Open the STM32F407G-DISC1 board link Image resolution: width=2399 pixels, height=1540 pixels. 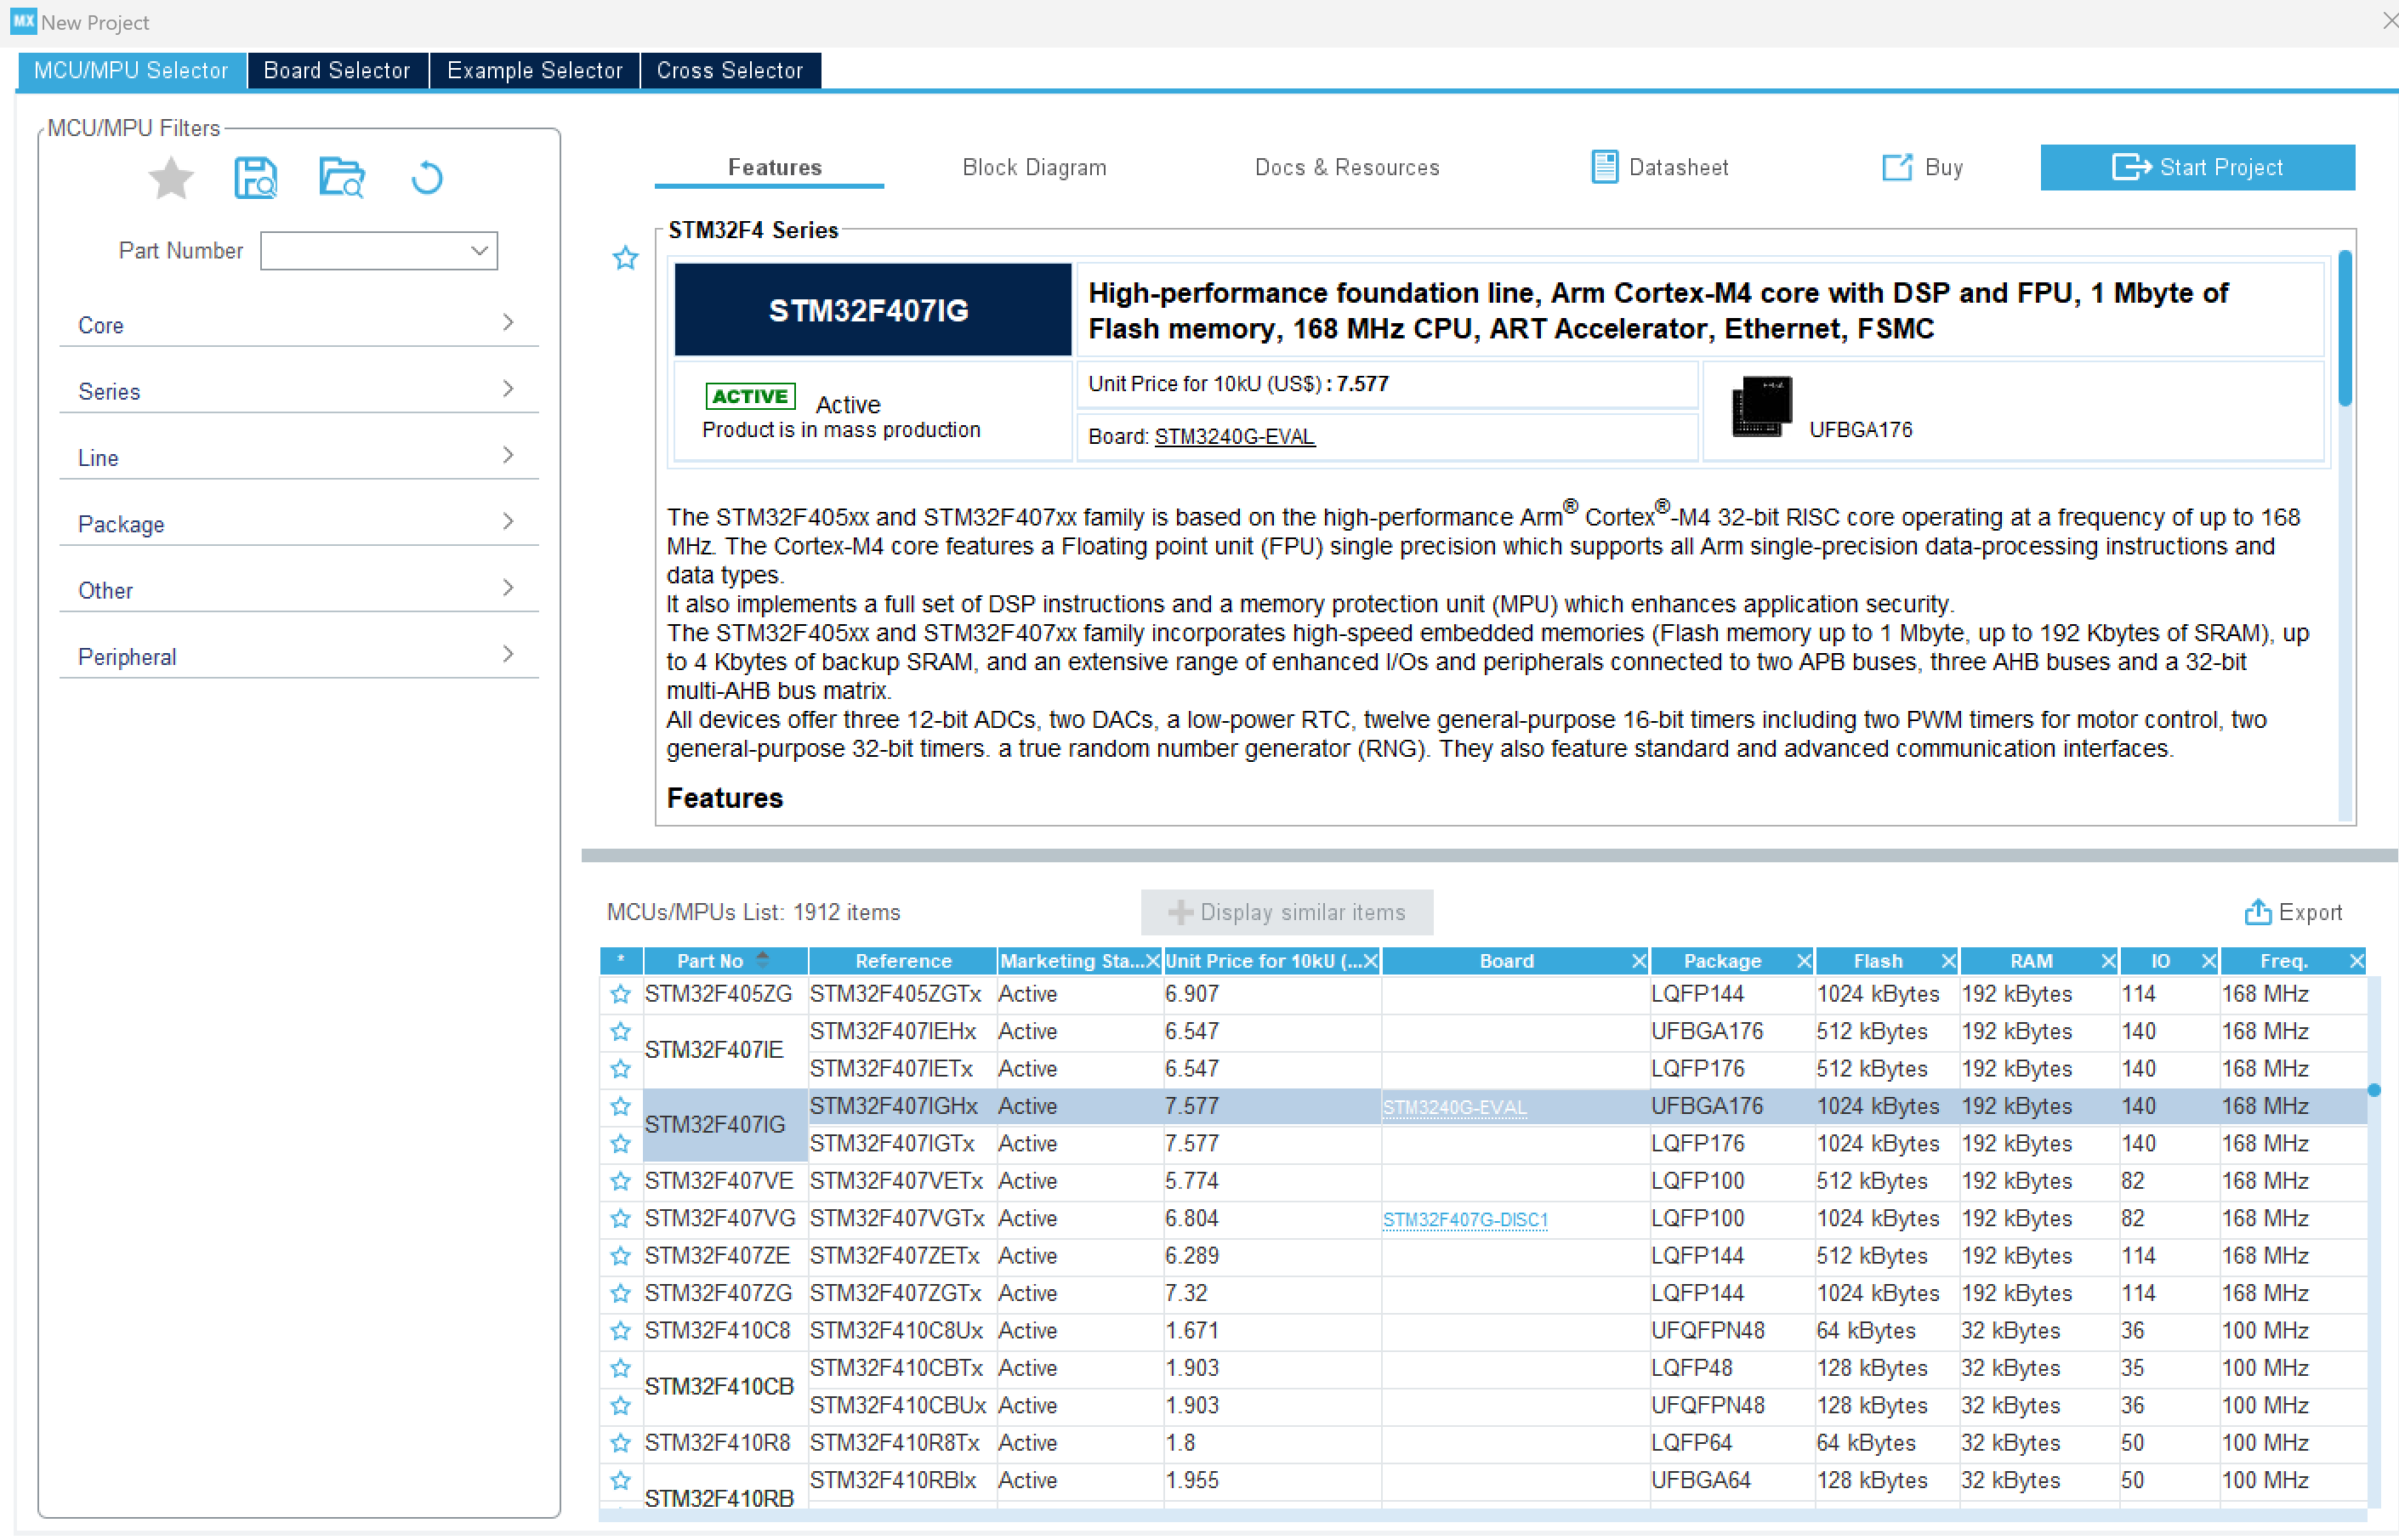tap(1465, 1220)
